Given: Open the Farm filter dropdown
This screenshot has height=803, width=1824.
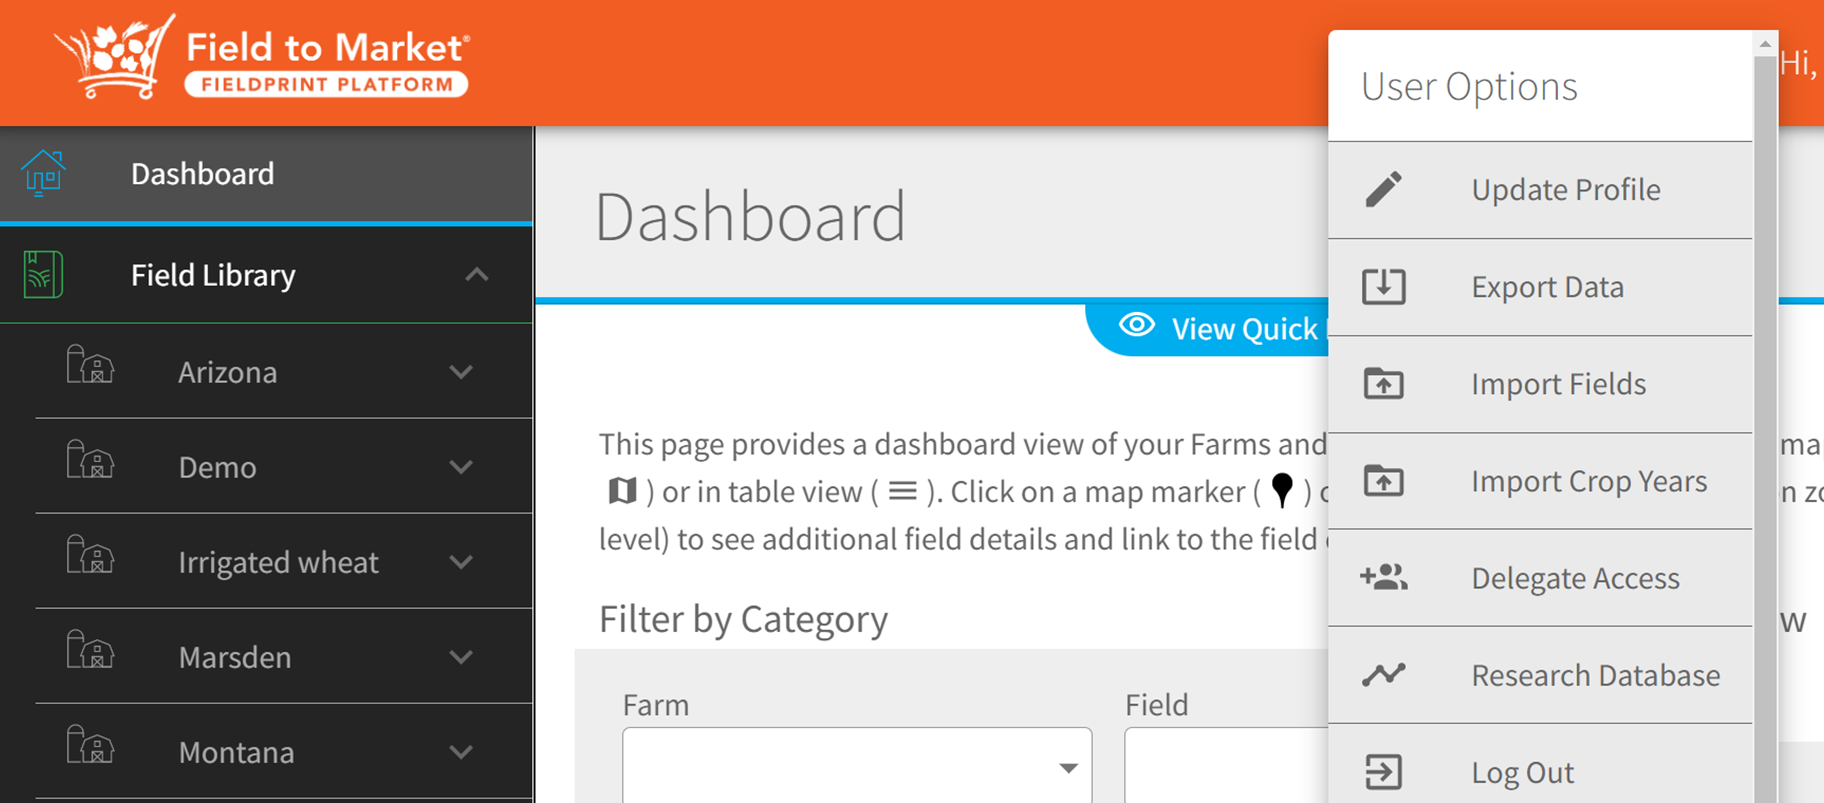Looking at the screenshot, I should click(857, 765).
